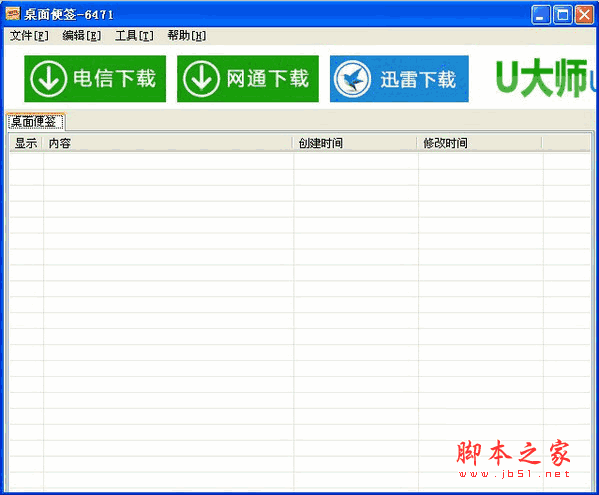Click the U大师 logo banner
The image size is (599, 495).
coord(545,78)
